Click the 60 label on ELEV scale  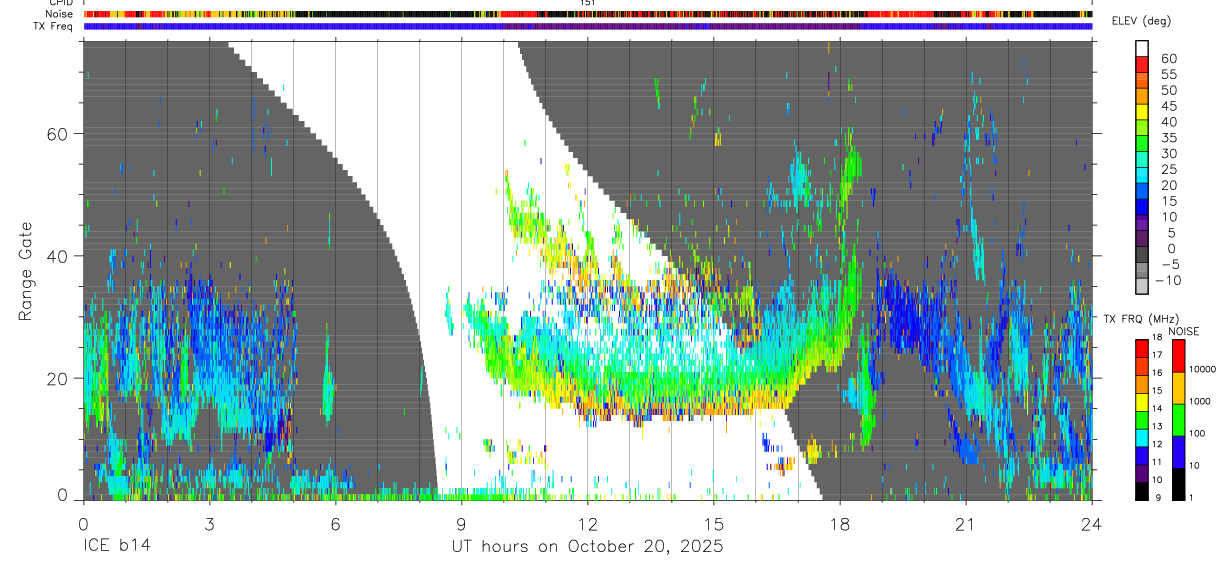1168,59
